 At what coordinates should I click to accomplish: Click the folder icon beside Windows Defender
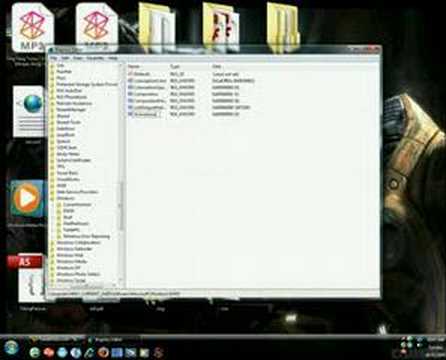(x=52, y=249)
